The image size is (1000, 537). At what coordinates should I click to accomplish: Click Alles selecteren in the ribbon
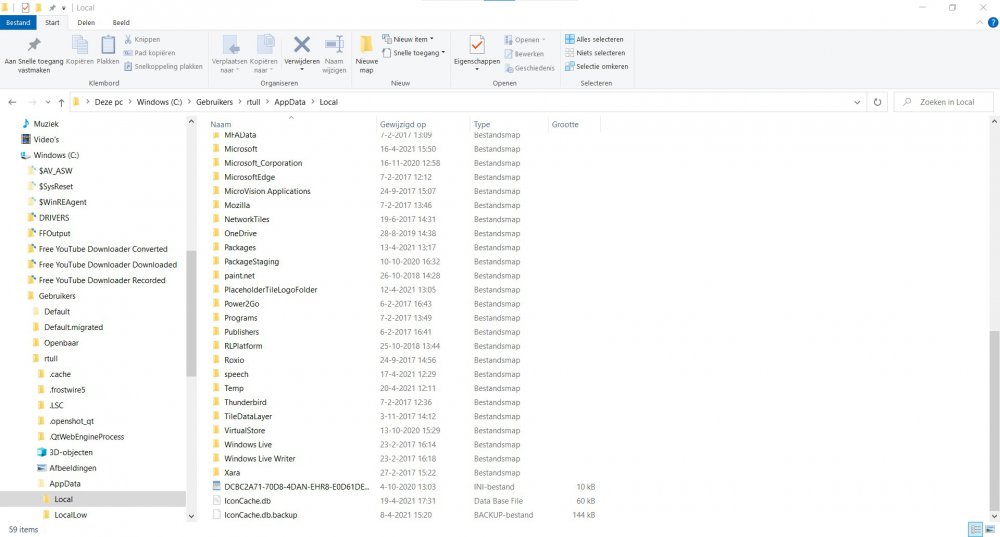[x=595, y=40]
